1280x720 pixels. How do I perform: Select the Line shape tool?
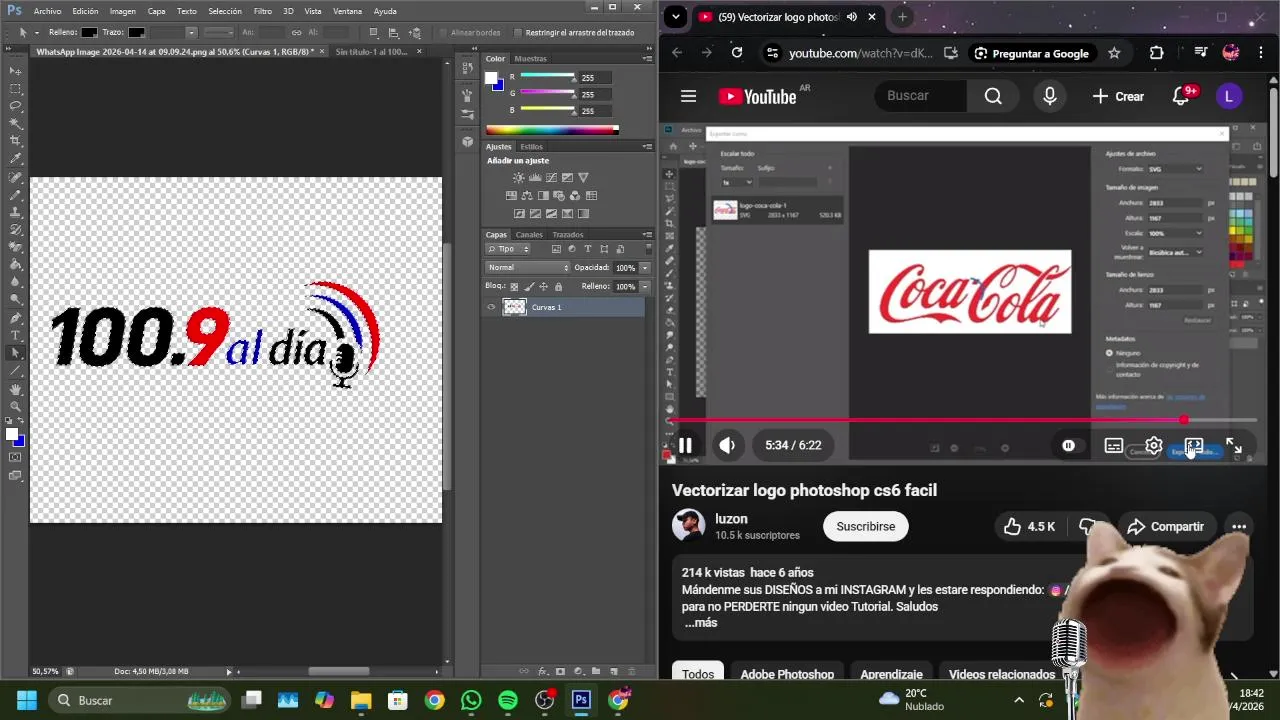[x=14, y=371]
